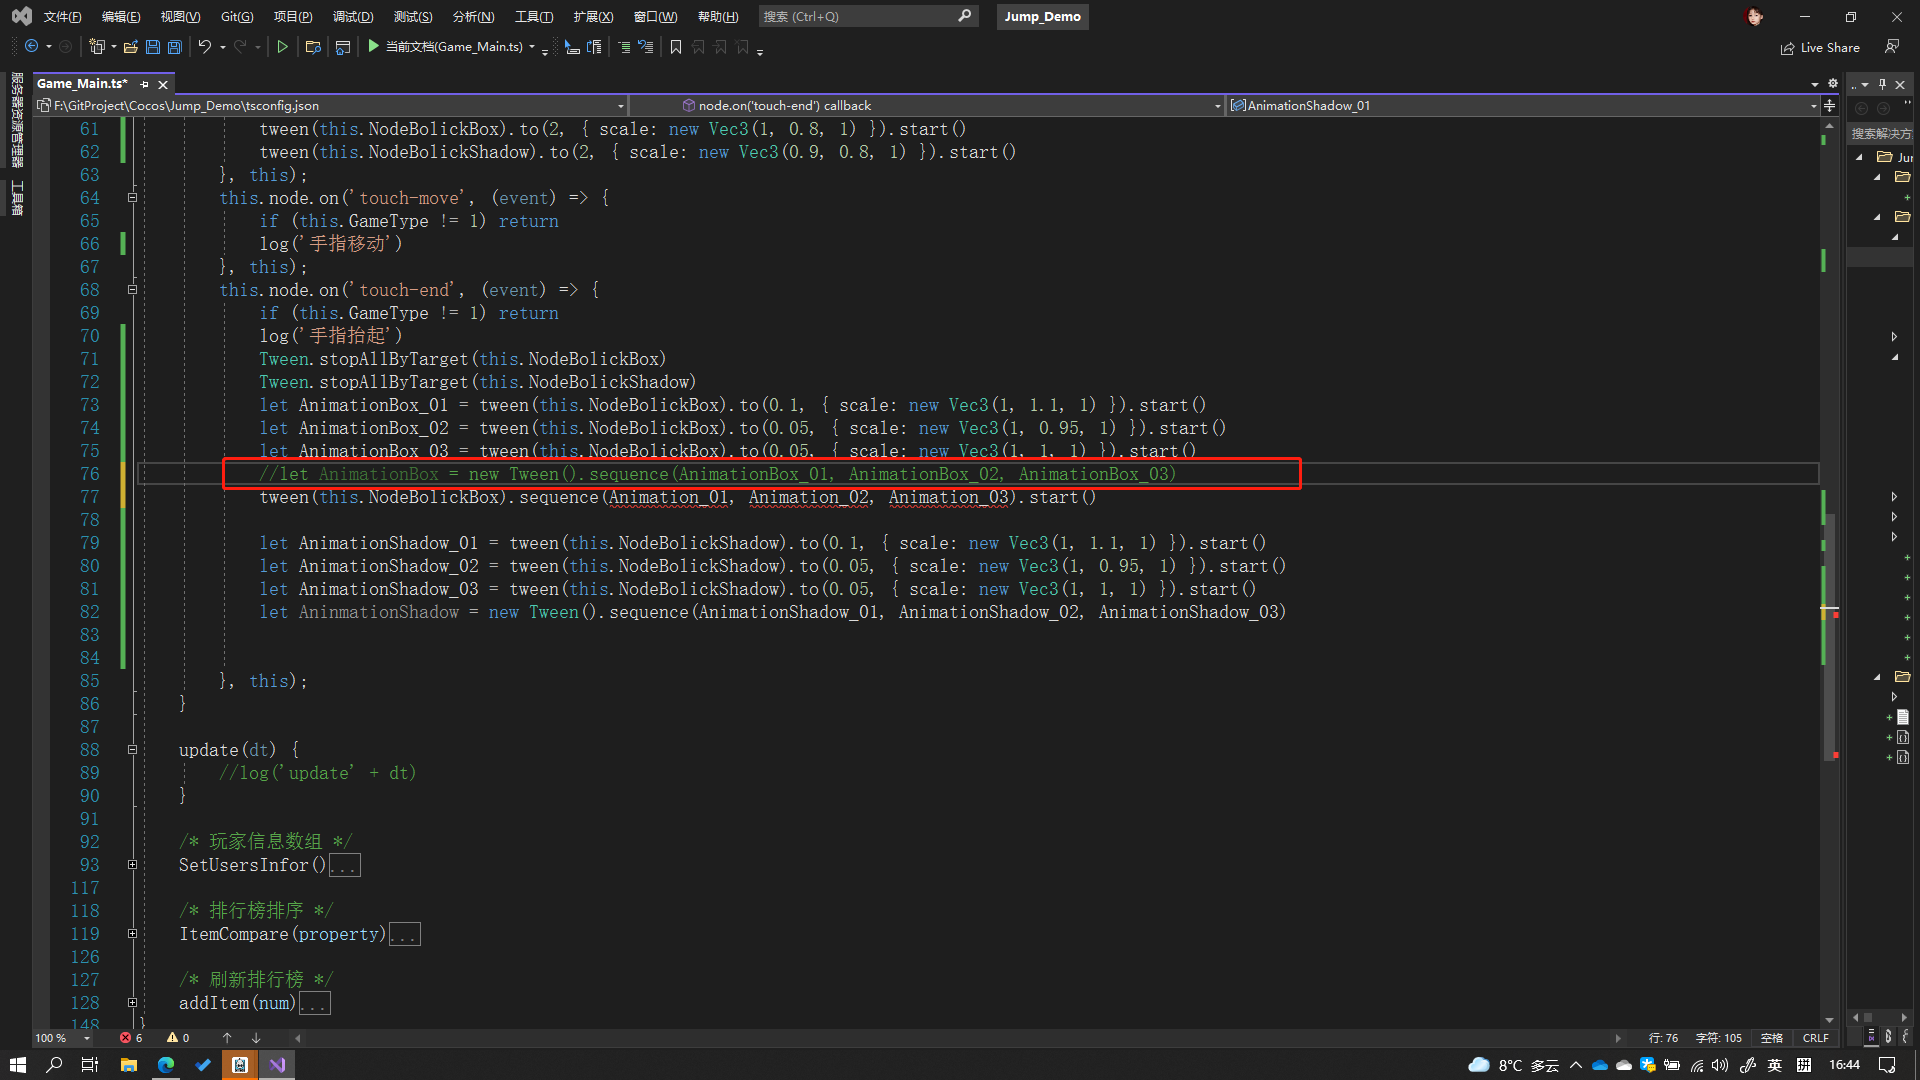
Task: Expand the collapsed SetUsersInfor method
Action: (x=132, y=865)
